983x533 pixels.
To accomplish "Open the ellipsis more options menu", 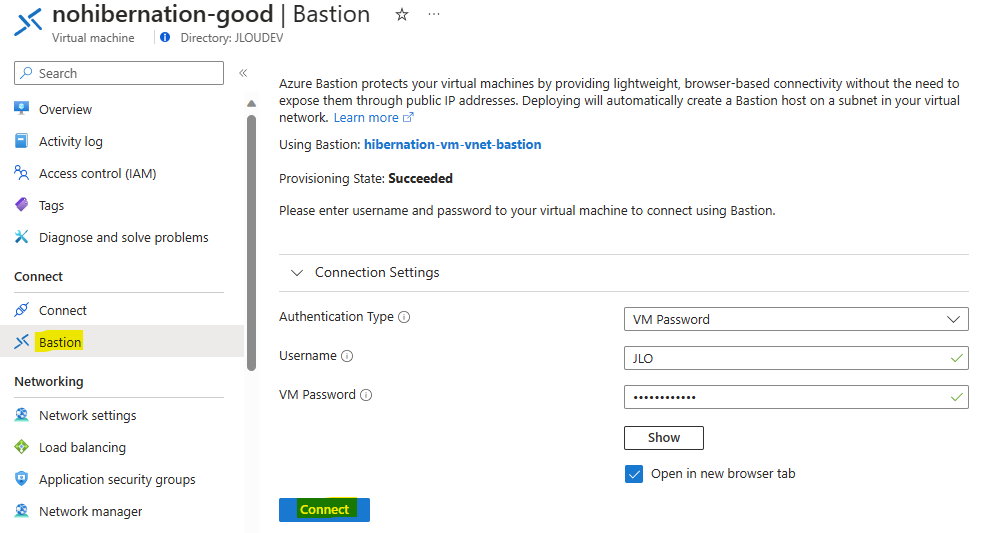I will point(434,14).
